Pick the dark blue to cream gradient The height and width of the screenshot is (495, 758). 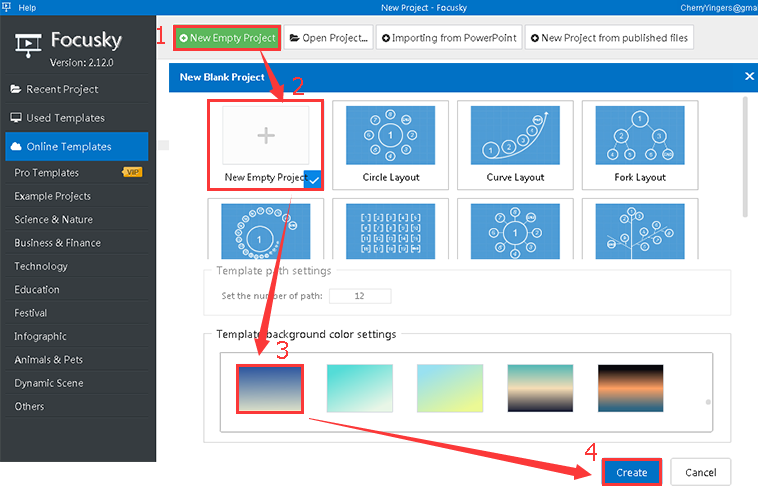(270, 389)
